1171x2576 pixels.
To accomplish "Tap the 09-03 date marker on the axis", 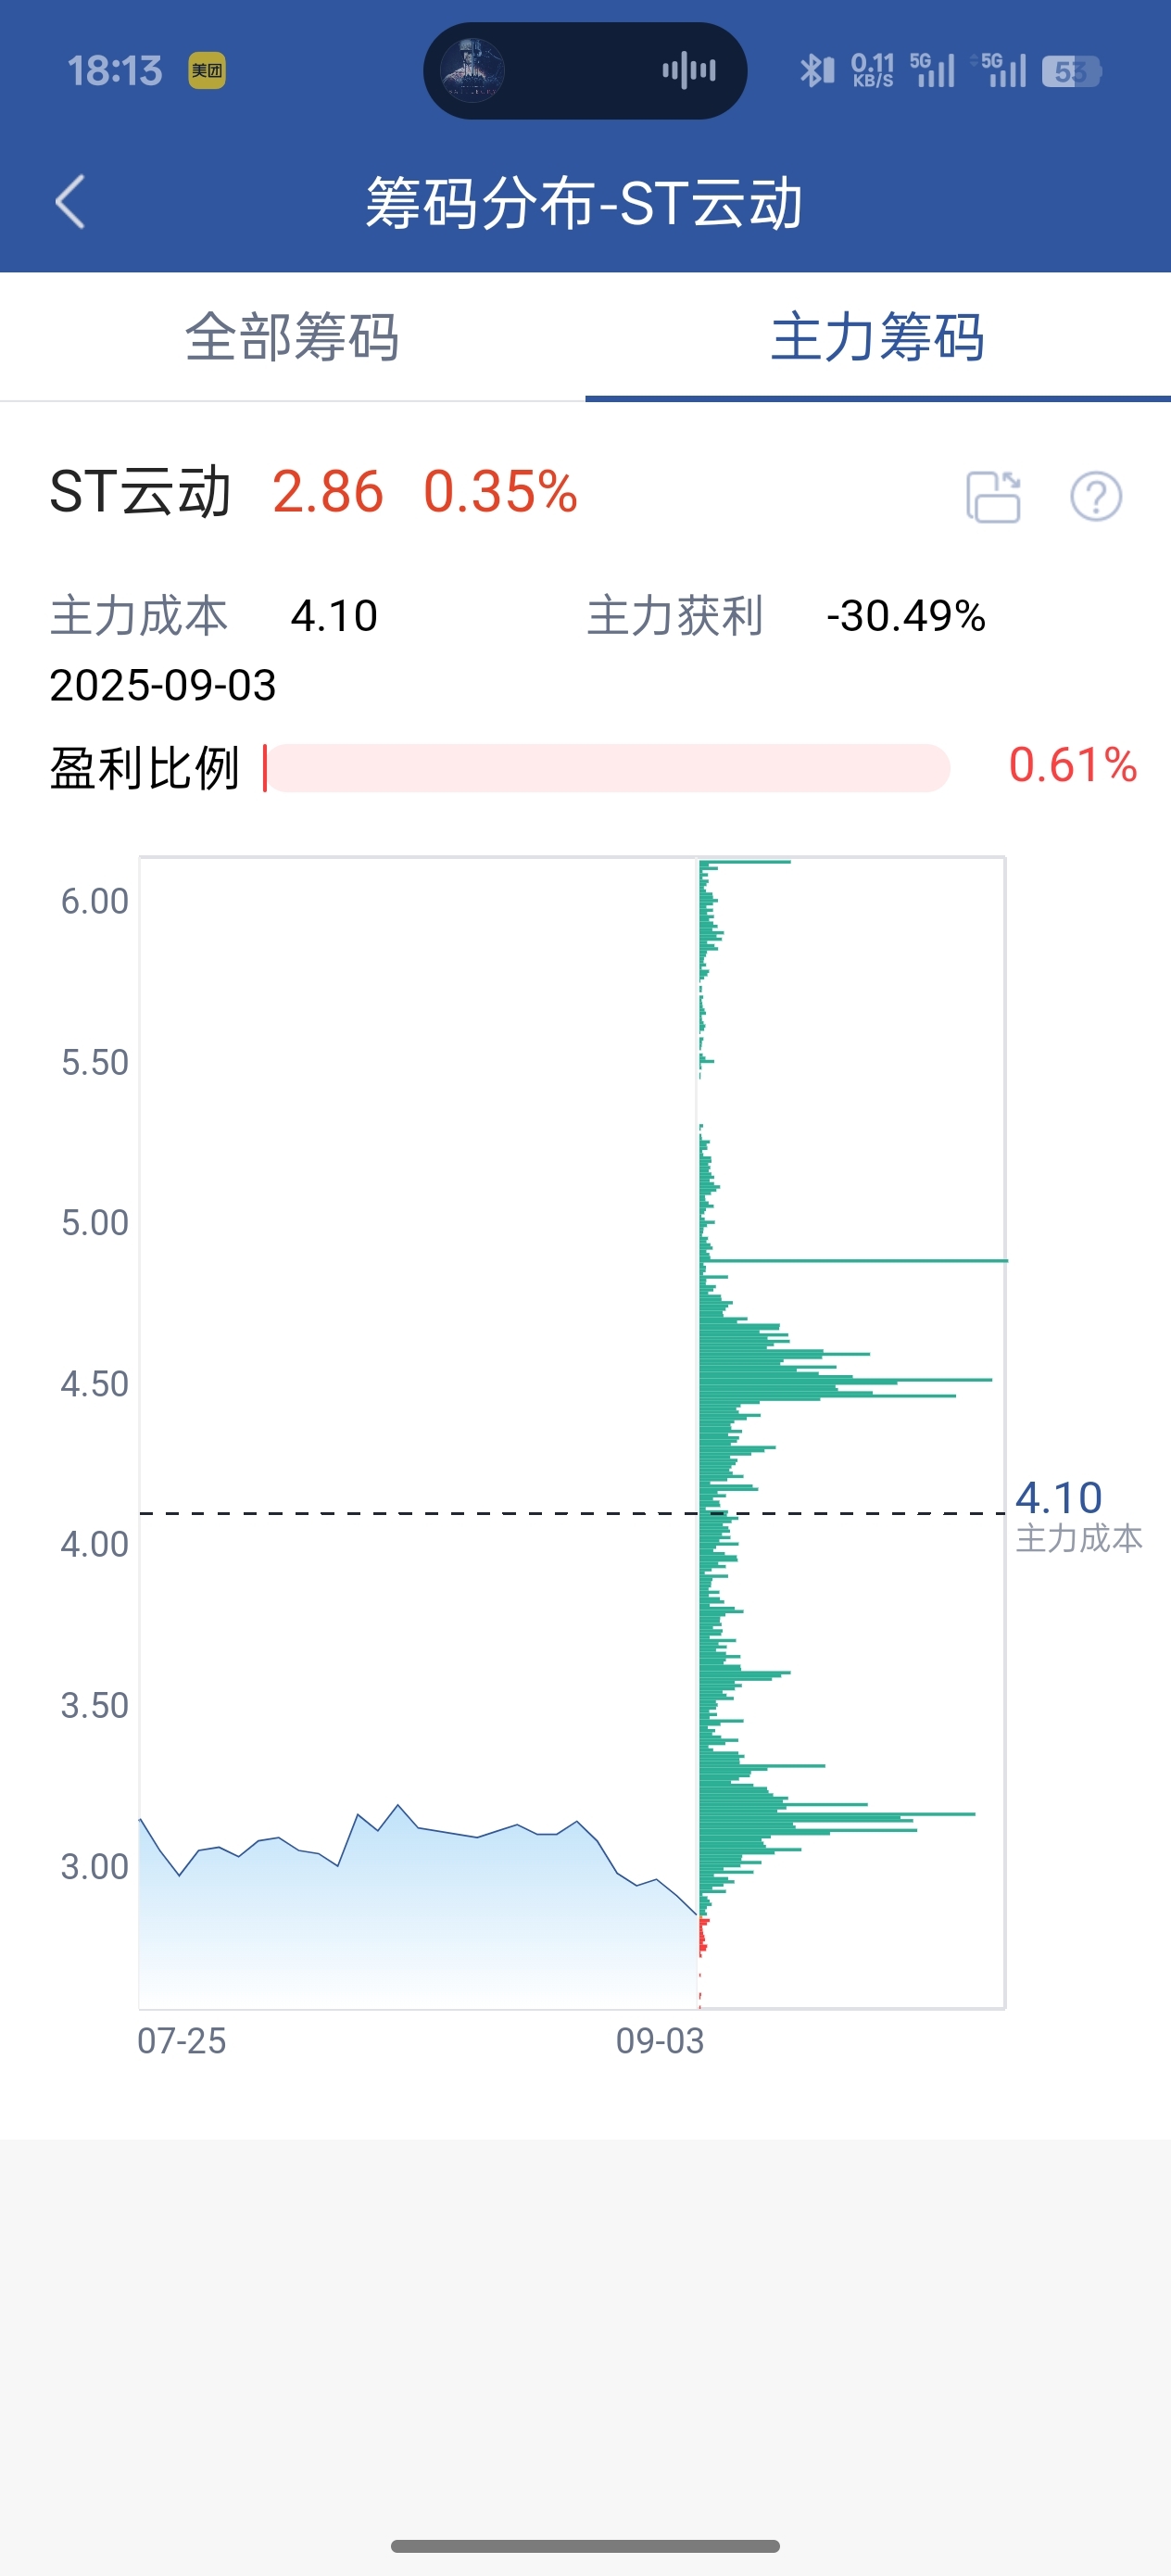I will 660,2040.
